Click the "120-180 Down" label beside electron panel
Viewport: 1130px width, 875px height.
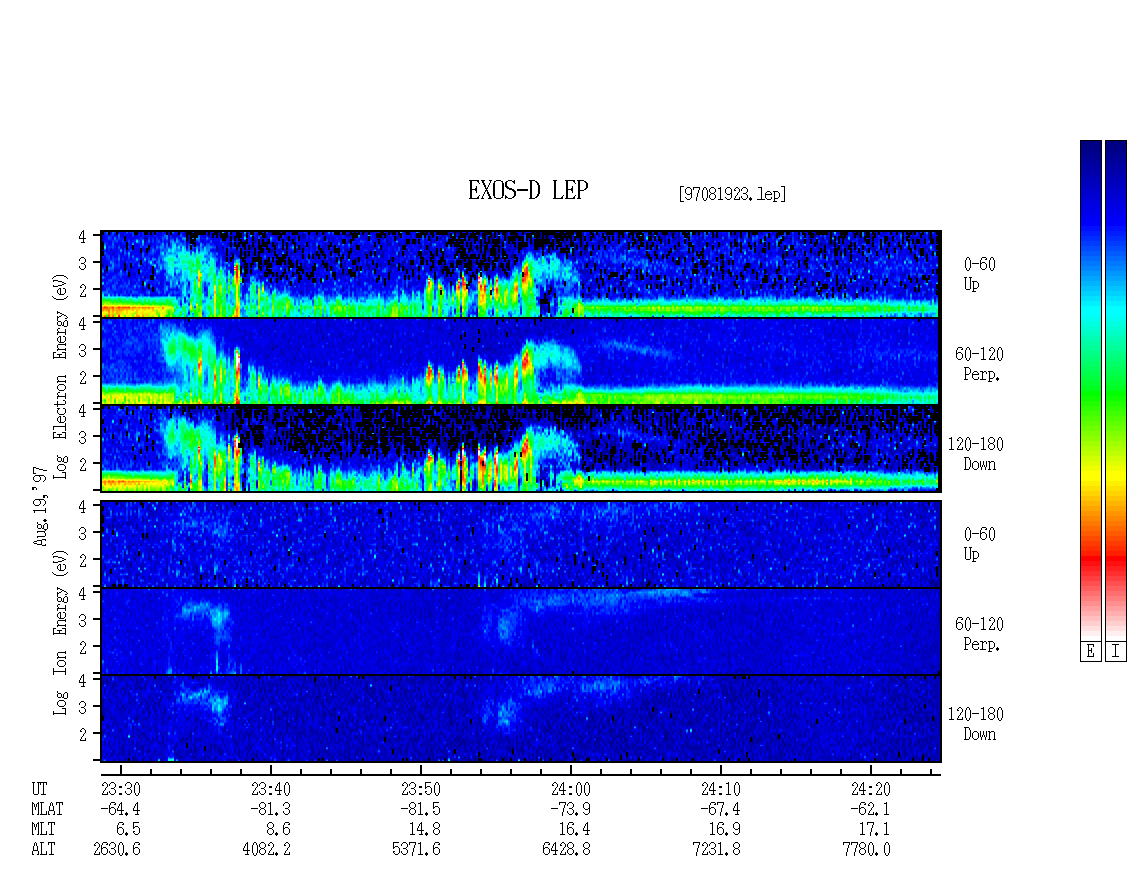coord(976,454)
